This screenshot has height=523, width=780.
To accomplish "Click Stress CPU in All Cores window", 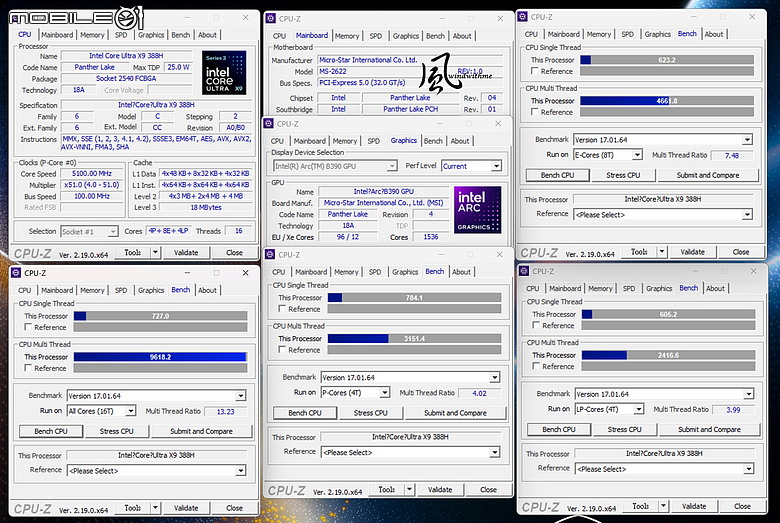I will click(116, 431).
